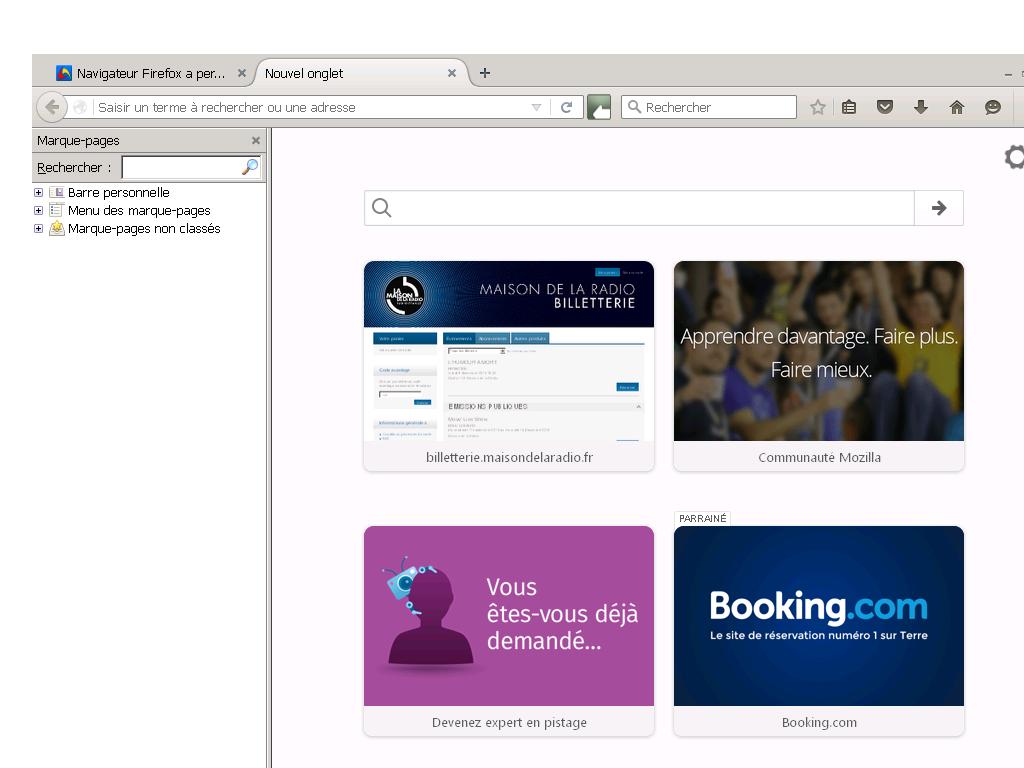
Task: Expand the Menu des marque-pages folder
Action: tap(39, 210)
